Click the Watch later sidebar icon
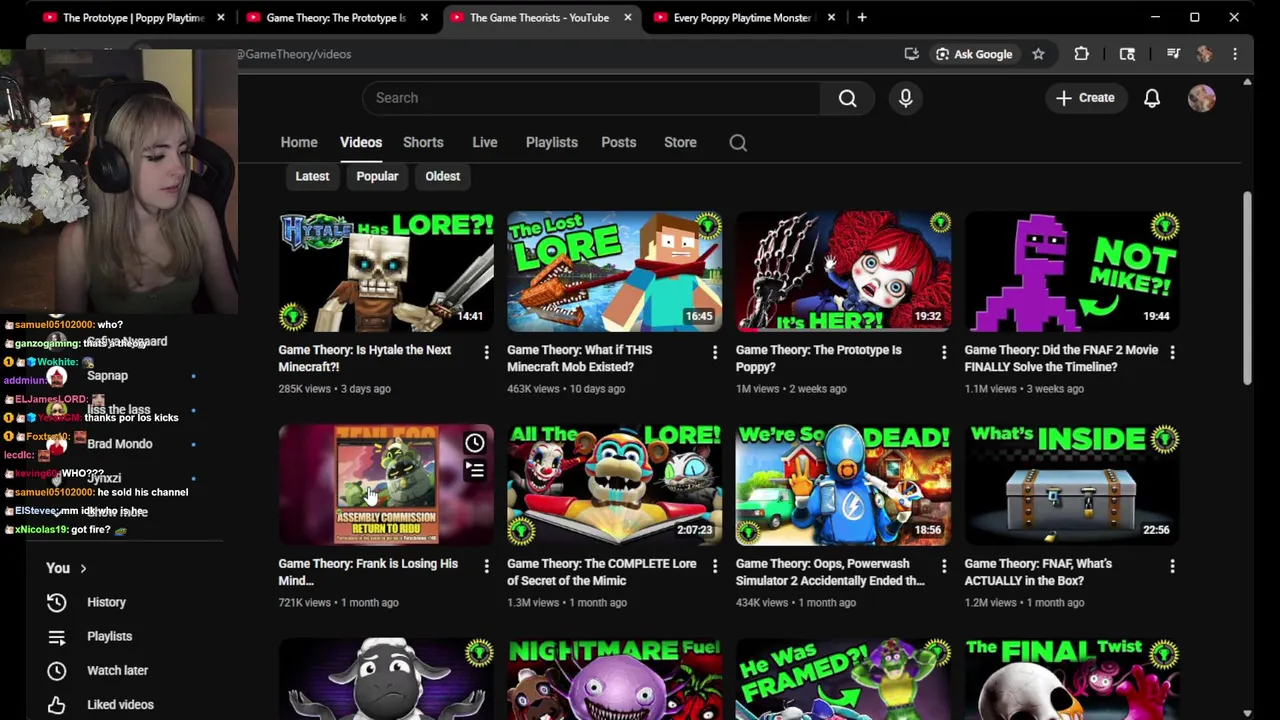The image size is (1280, 720). [57, 671]
